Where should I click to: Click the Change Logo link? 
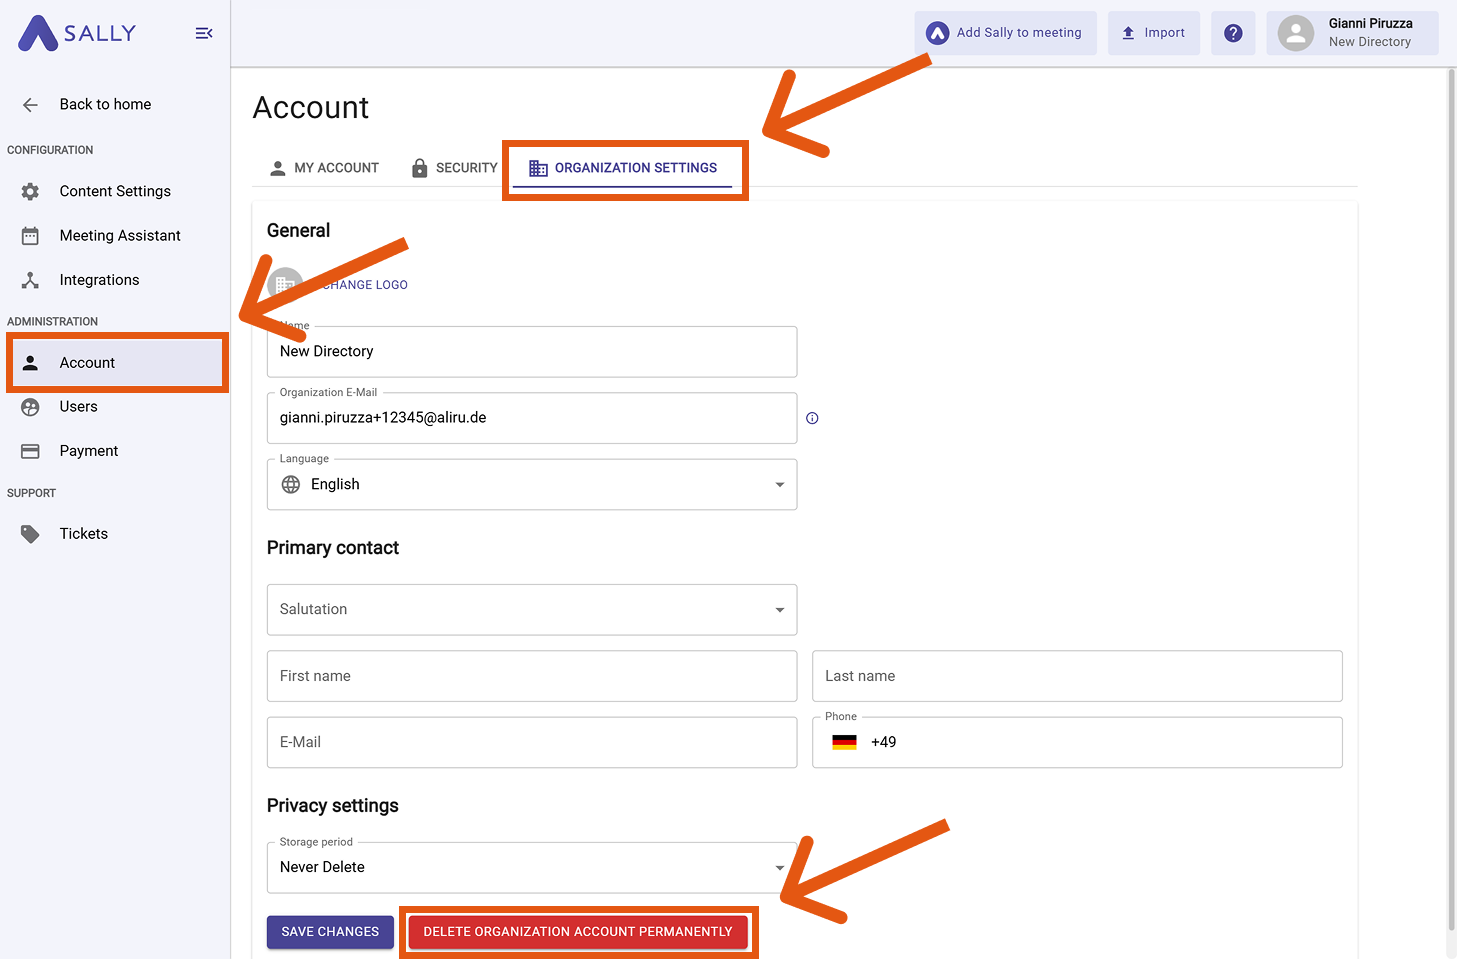pyautogui.click(x=365, y=285)
